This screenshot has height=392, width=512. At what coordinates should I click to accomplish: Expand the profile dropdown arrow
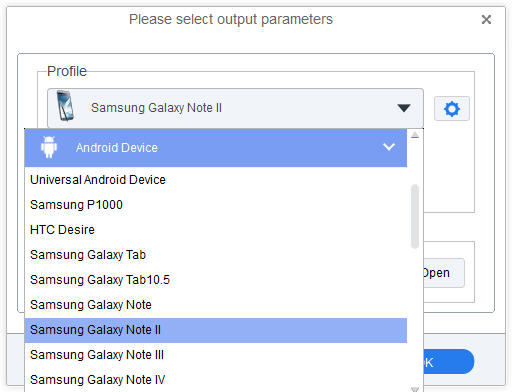coord(404,108)
